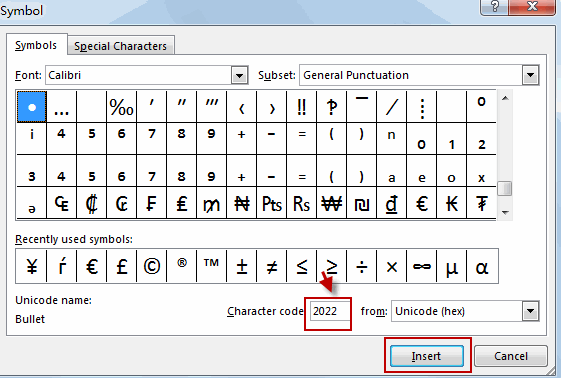Choose the division ÷ recently used symbol
The width and height of the screenshot is (561, 378).
pos(362,266)
